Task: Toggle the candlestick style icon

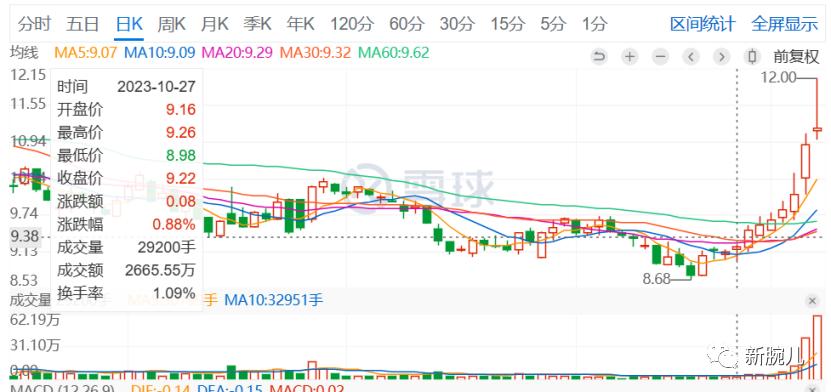Action: (752, 56)
